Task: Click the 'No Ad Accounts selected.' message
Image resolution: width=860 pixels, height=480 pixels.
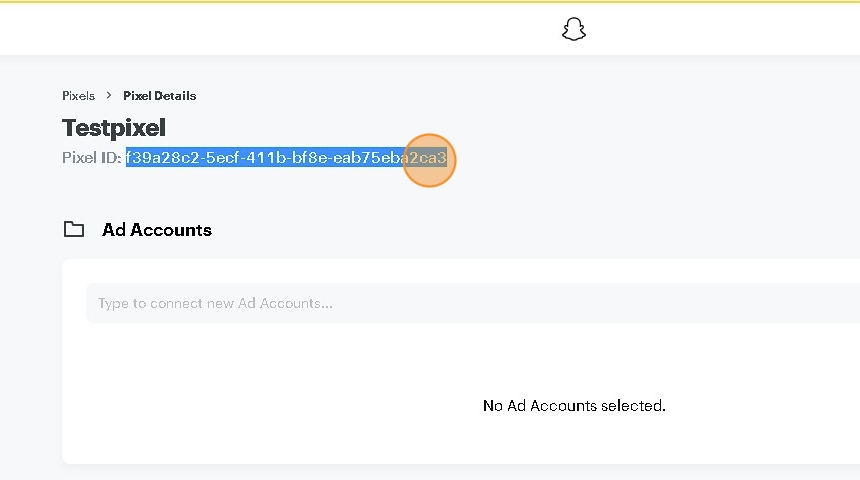Action: pyautogui.click(x=574, y=405)
